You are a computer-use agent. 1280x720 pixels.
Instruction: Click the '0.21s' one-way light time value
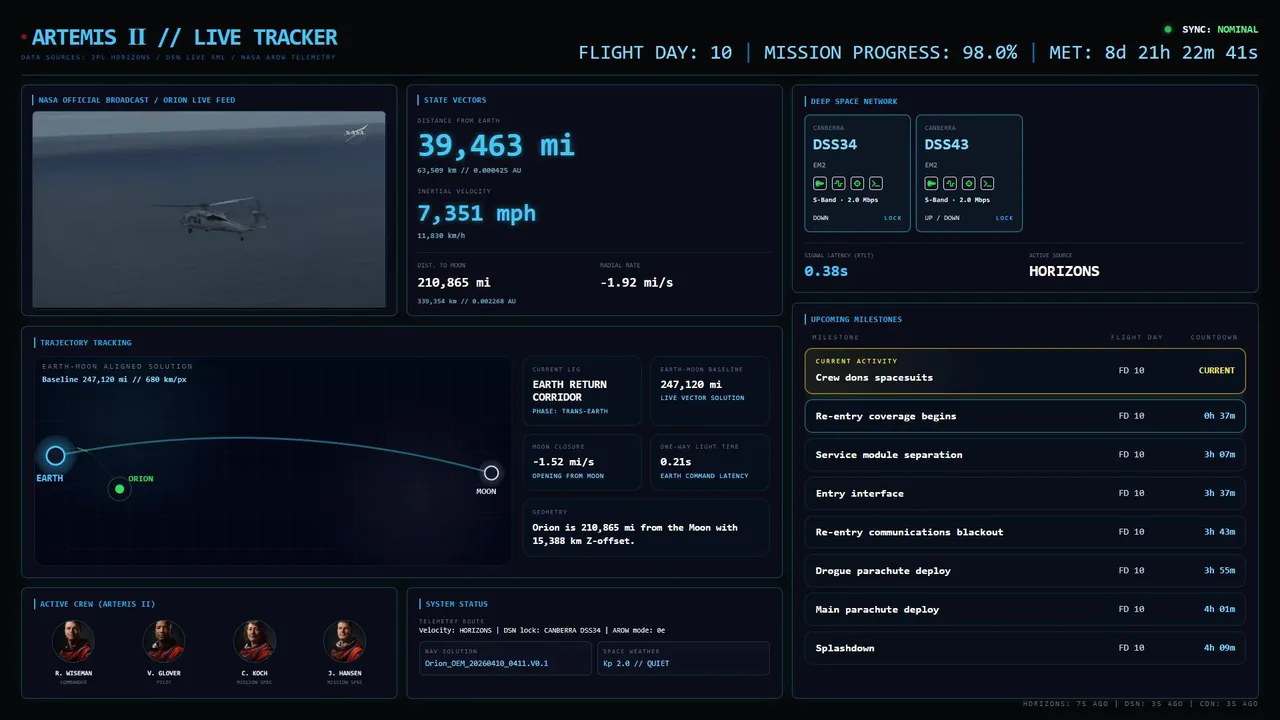[677, 462]
